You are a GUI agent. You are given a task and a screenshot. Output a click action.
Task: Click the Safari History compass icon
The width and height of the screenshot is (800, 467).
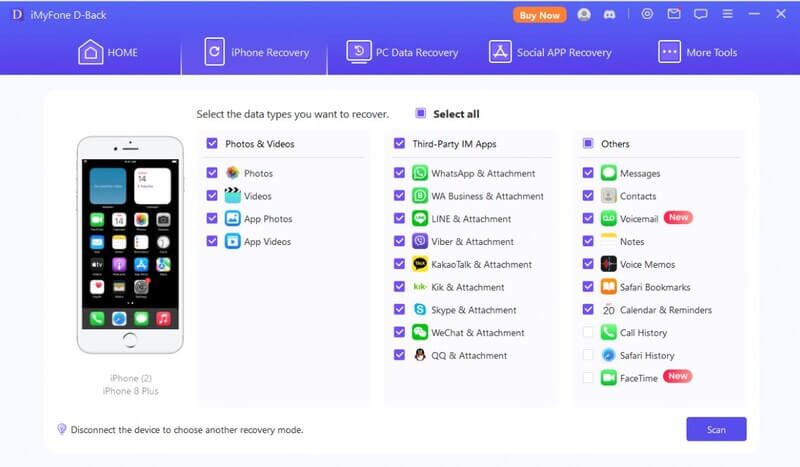[609, 355]
